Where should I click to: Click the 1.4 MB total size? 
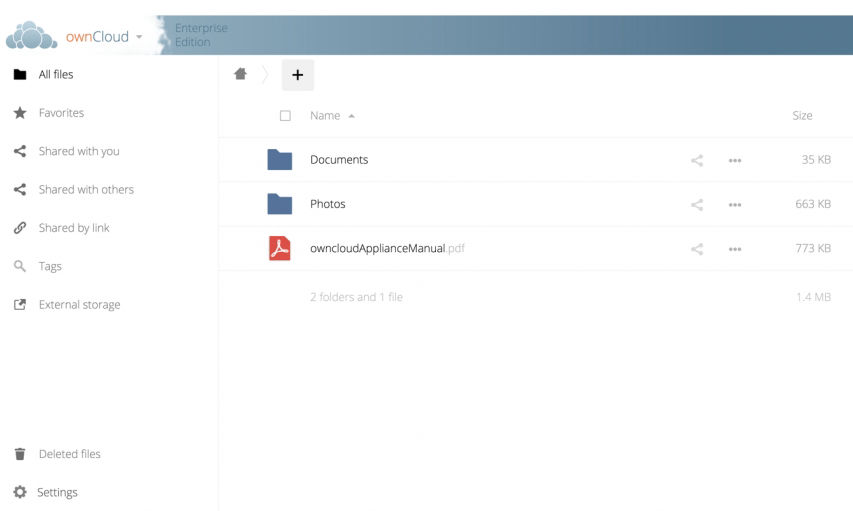click(813, 297)
